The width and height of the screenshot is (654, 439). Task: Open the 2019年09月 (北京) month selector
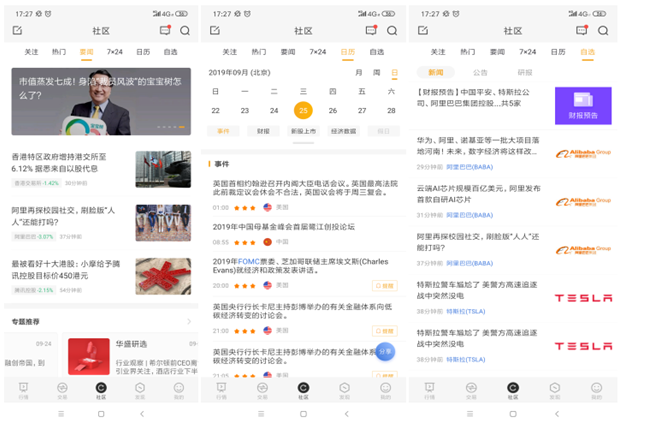click(x=242, y=73)
